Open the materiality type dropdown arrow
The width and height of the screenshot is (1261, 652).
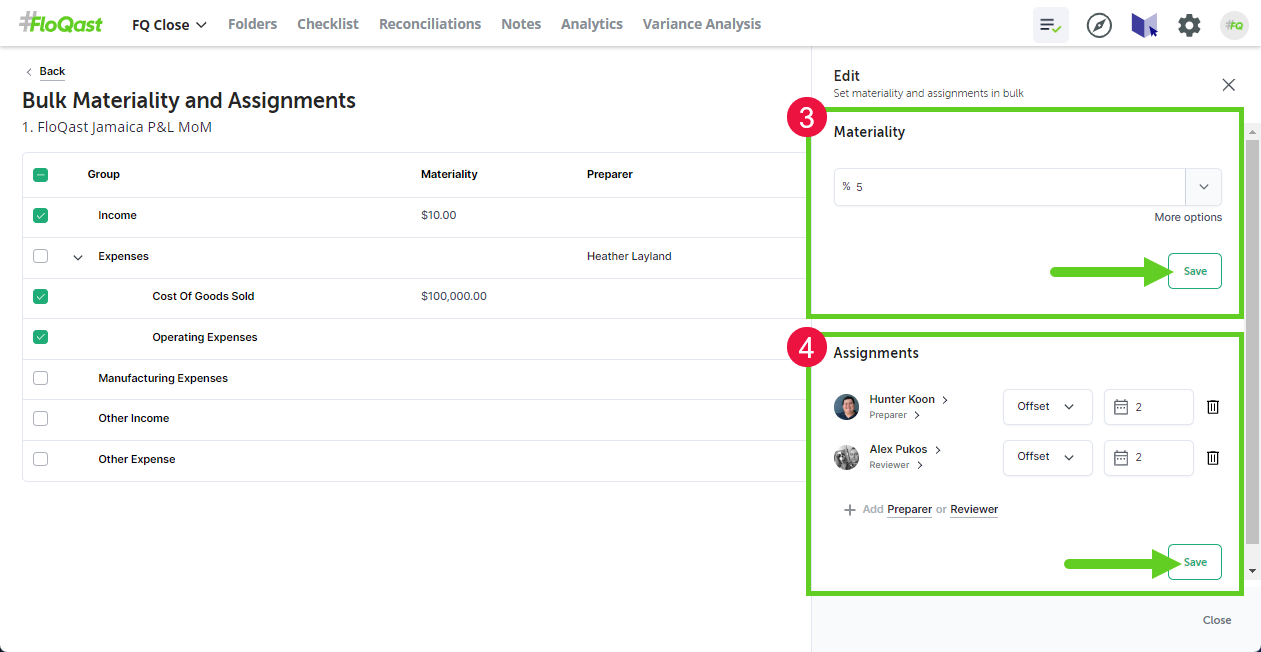coord(1203,187)
